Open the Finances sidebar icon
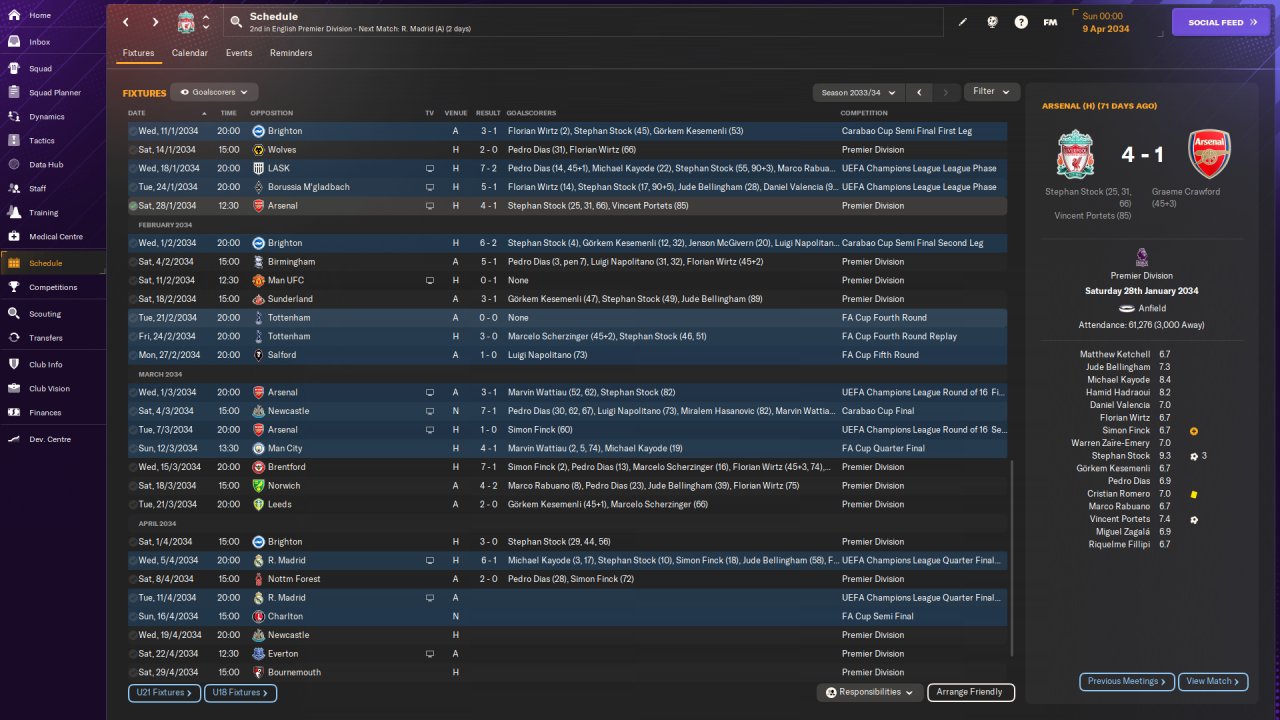Screen dimensions: 1280x720 [14, 412]
